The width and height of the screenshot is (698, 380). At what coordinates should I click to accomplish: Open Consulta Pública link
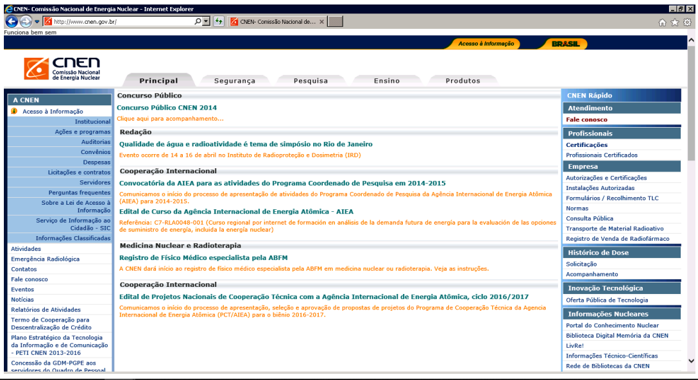point(589,218)
